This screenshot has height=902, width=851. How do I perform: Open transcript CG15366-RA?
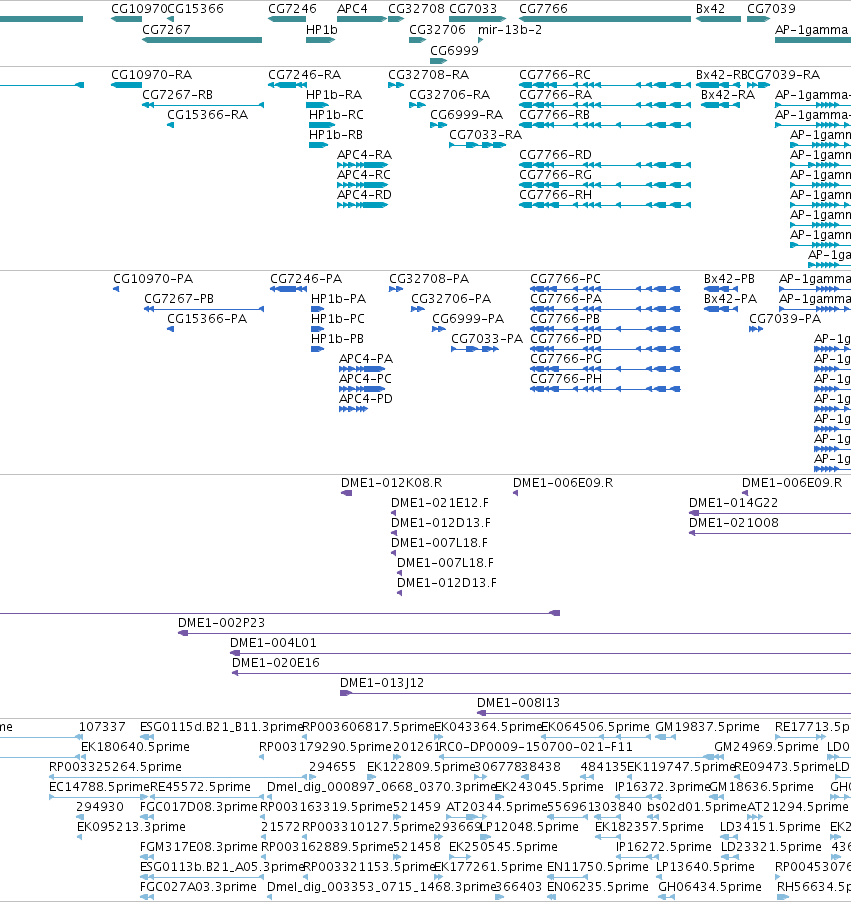tap(208, 115)
